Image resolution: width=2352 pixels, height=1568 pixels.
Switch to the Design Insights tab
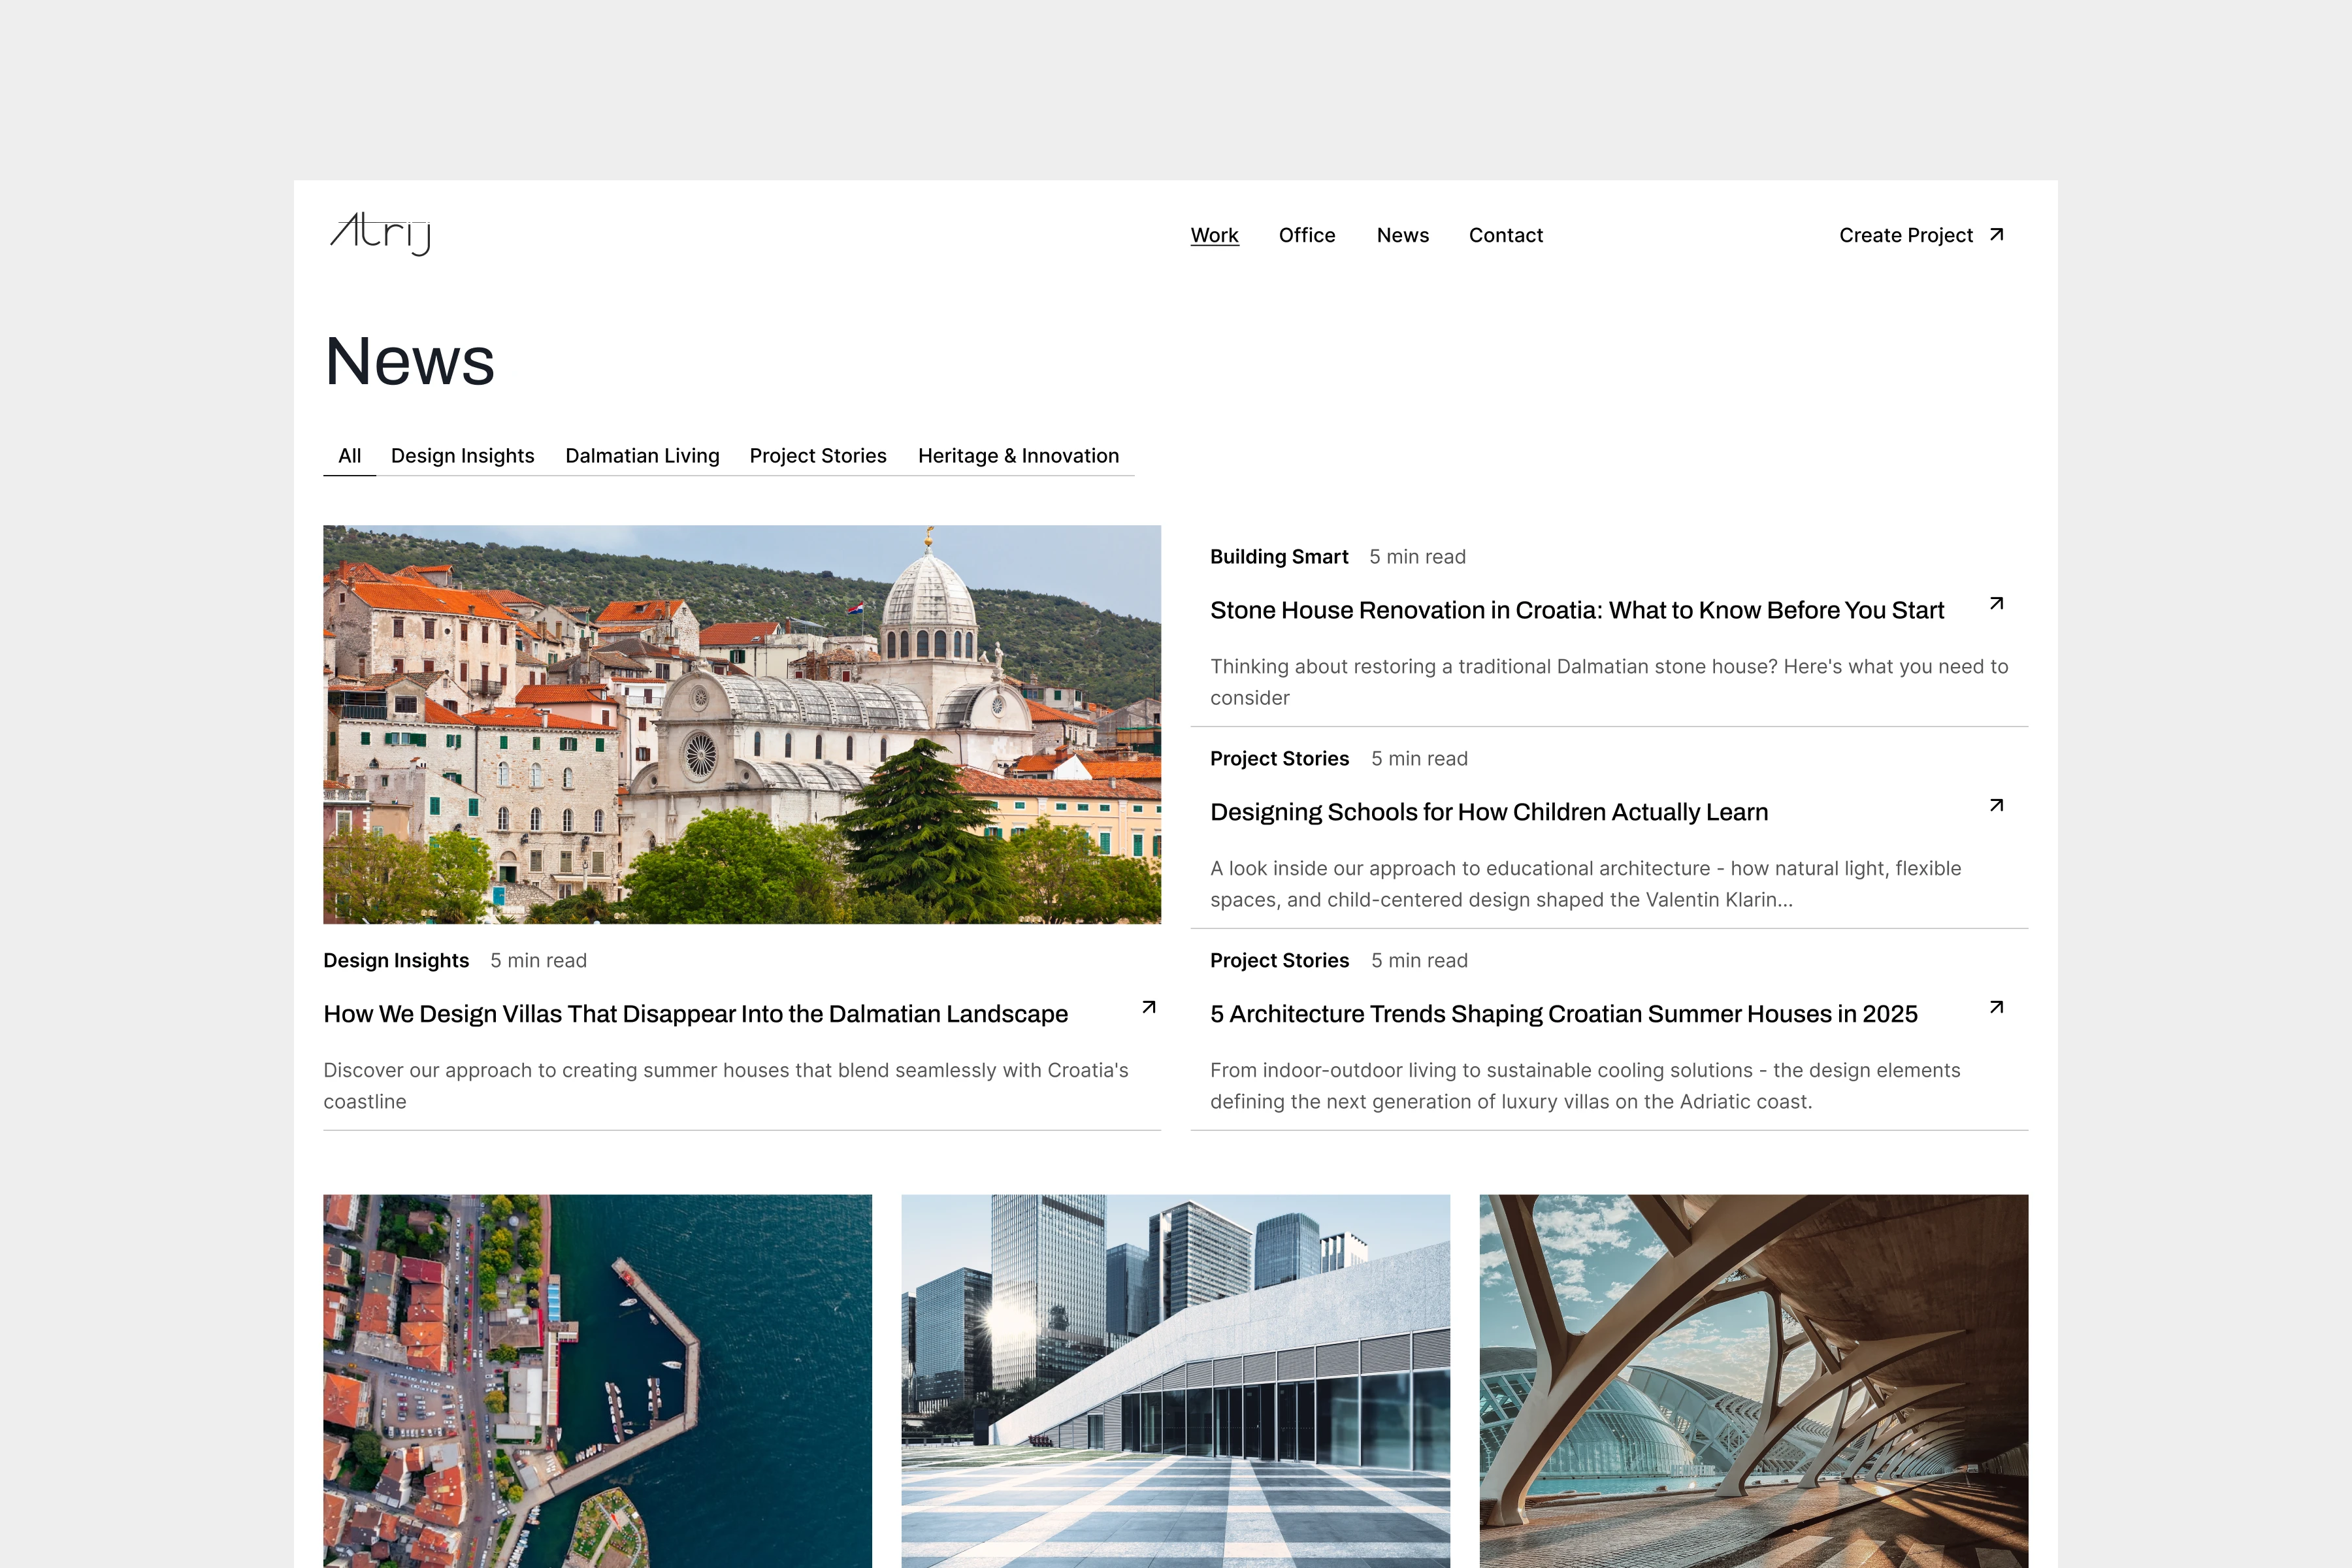(x=462, y=456)
